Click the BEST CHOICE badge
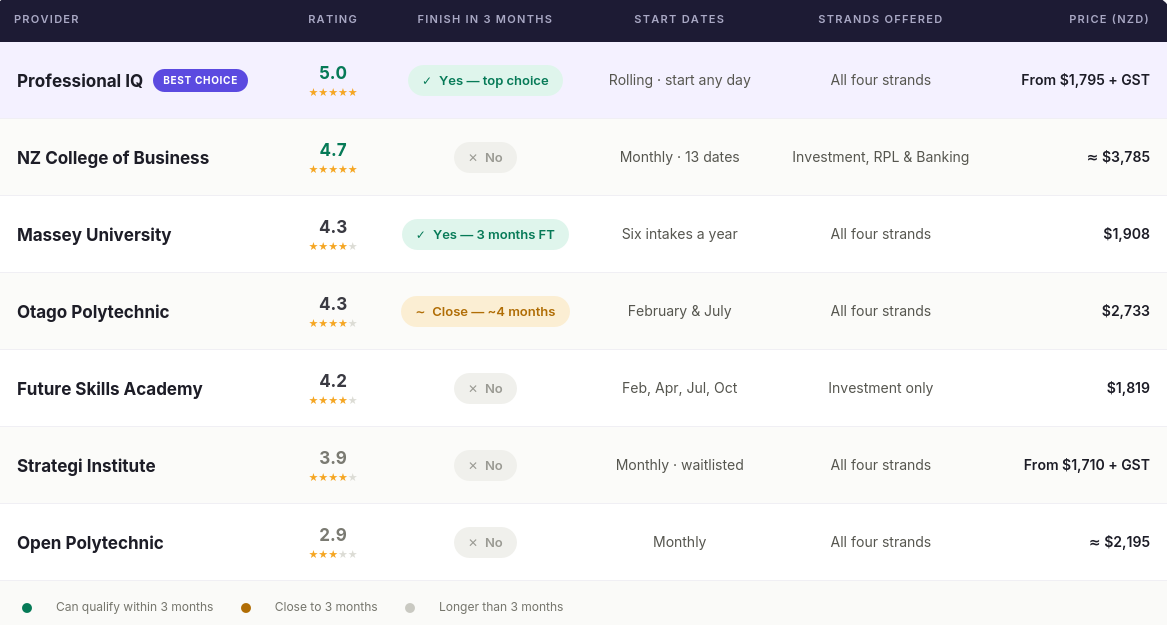 click(200, 80)
